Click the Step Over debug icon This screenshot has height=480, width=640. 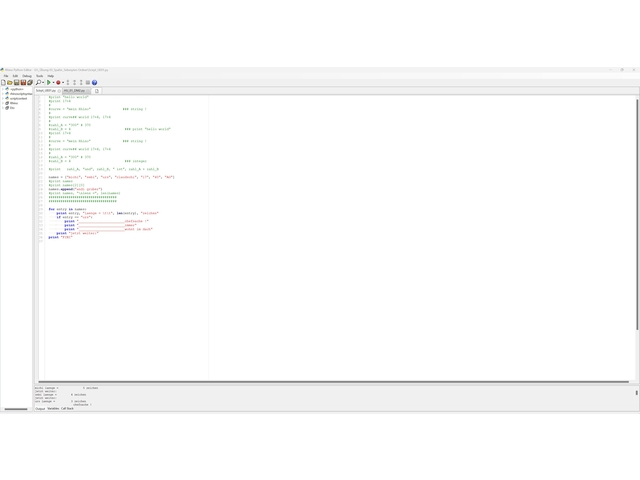[74, 82]
